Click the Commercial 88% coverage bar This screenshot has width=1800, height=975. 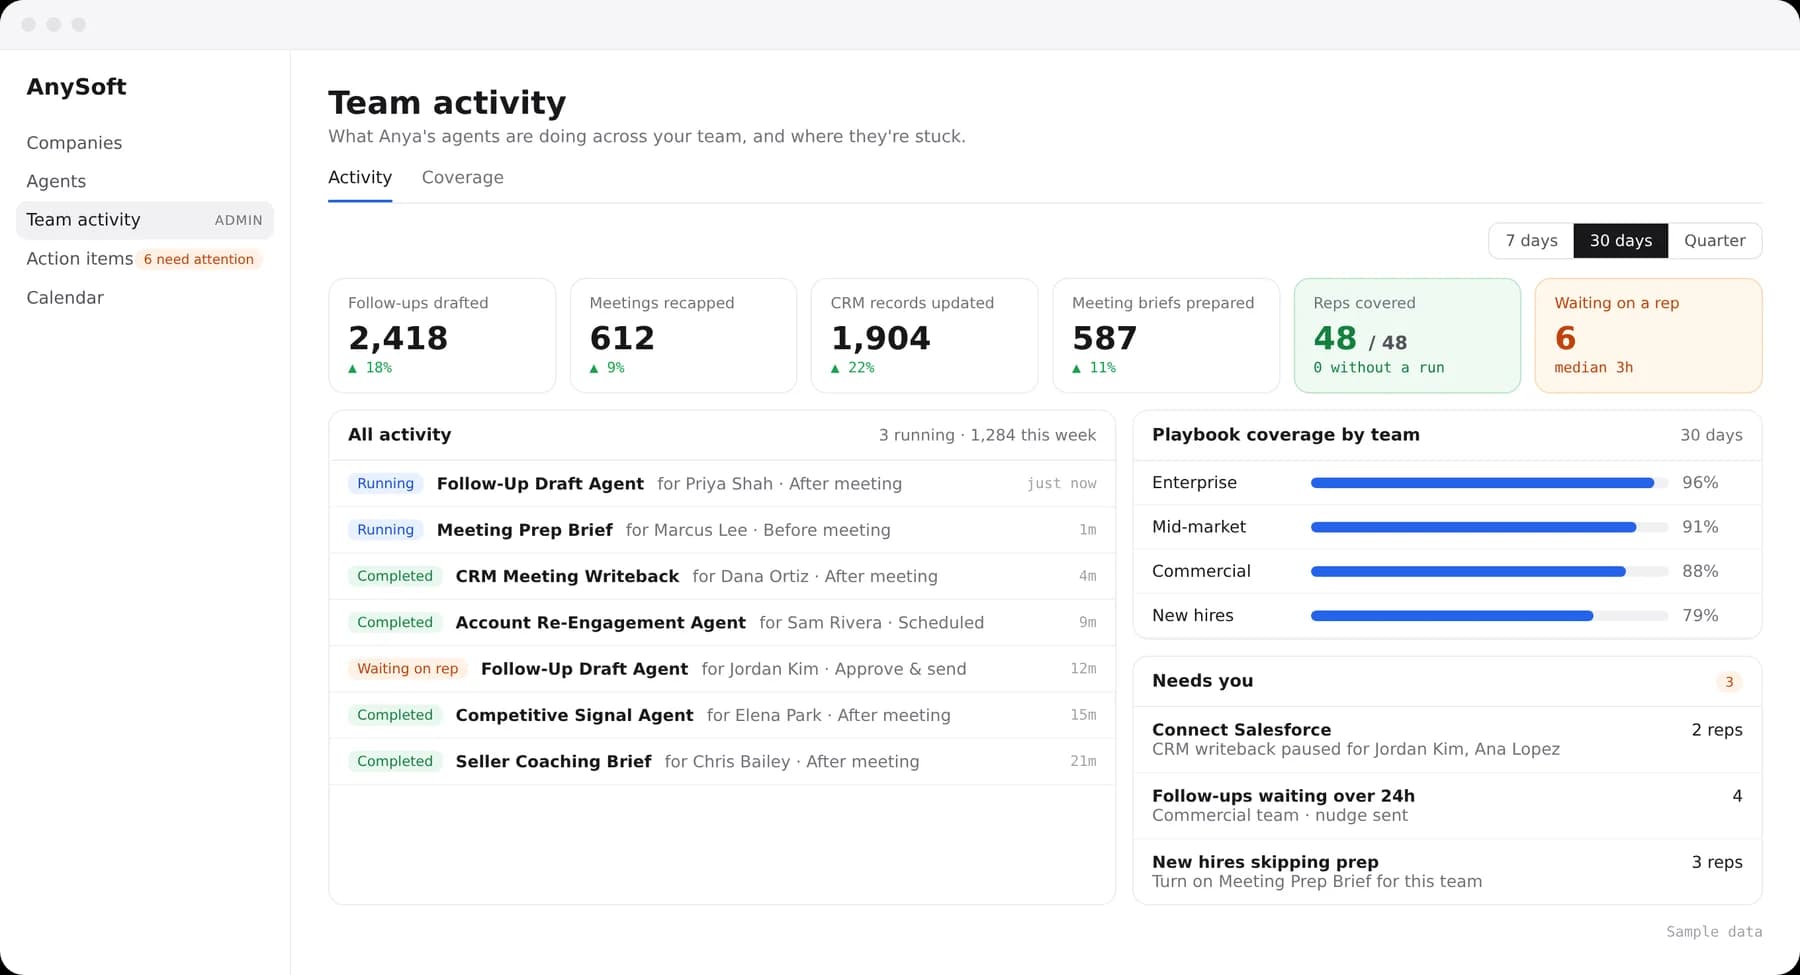(1489, 572)
